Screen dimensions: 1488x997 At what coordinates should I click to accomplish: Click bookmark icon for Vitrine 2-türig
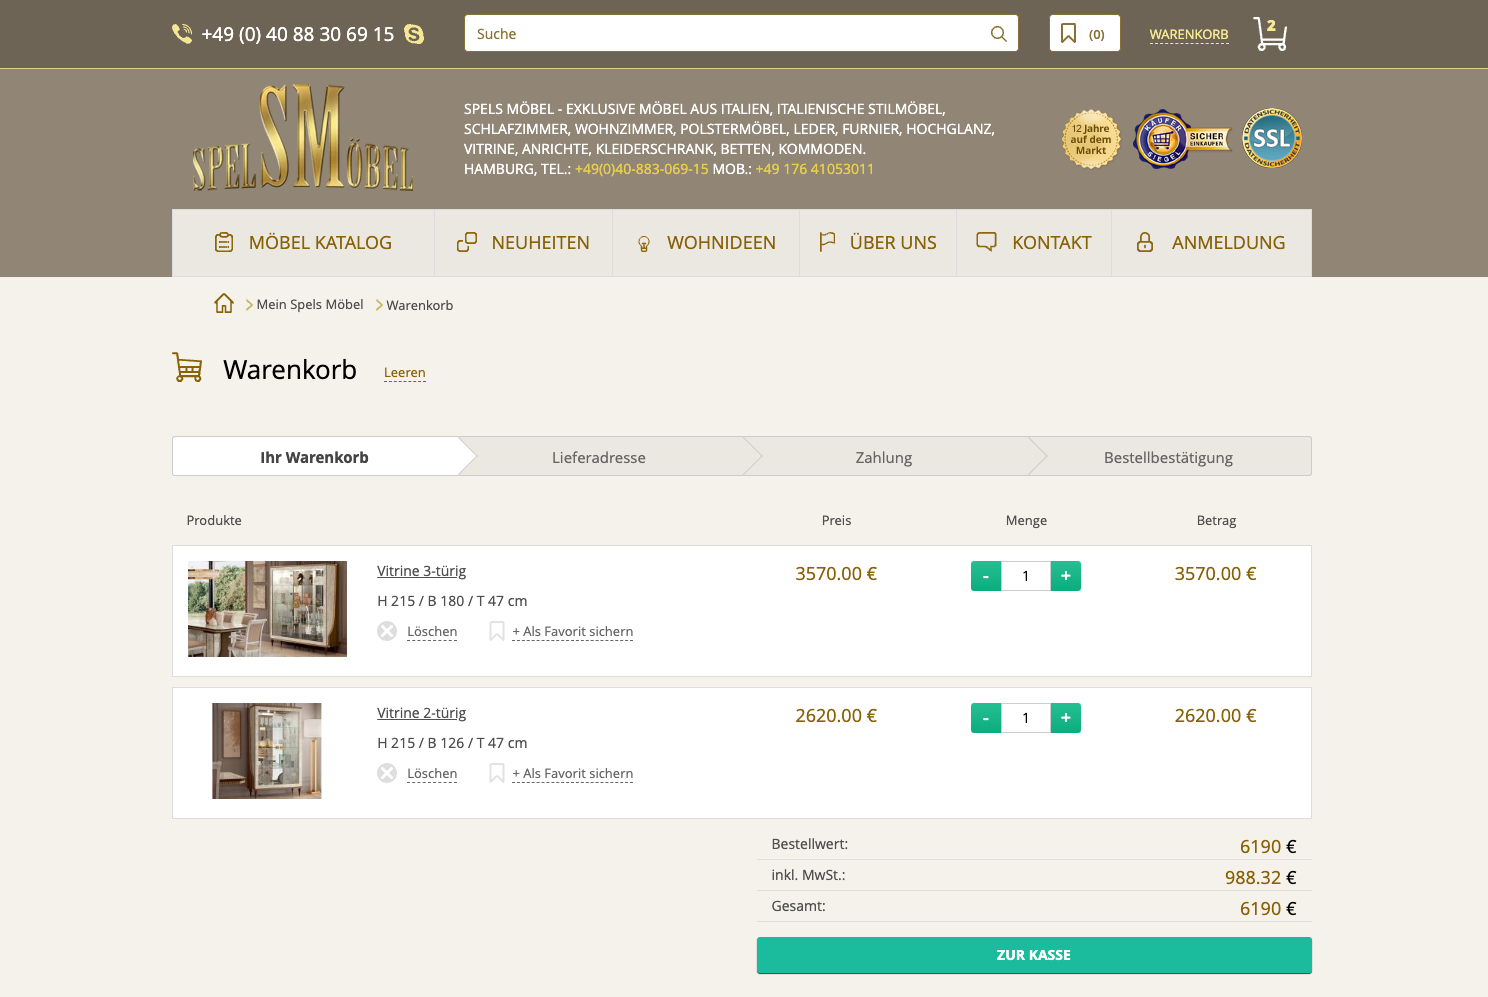(496, 773)
